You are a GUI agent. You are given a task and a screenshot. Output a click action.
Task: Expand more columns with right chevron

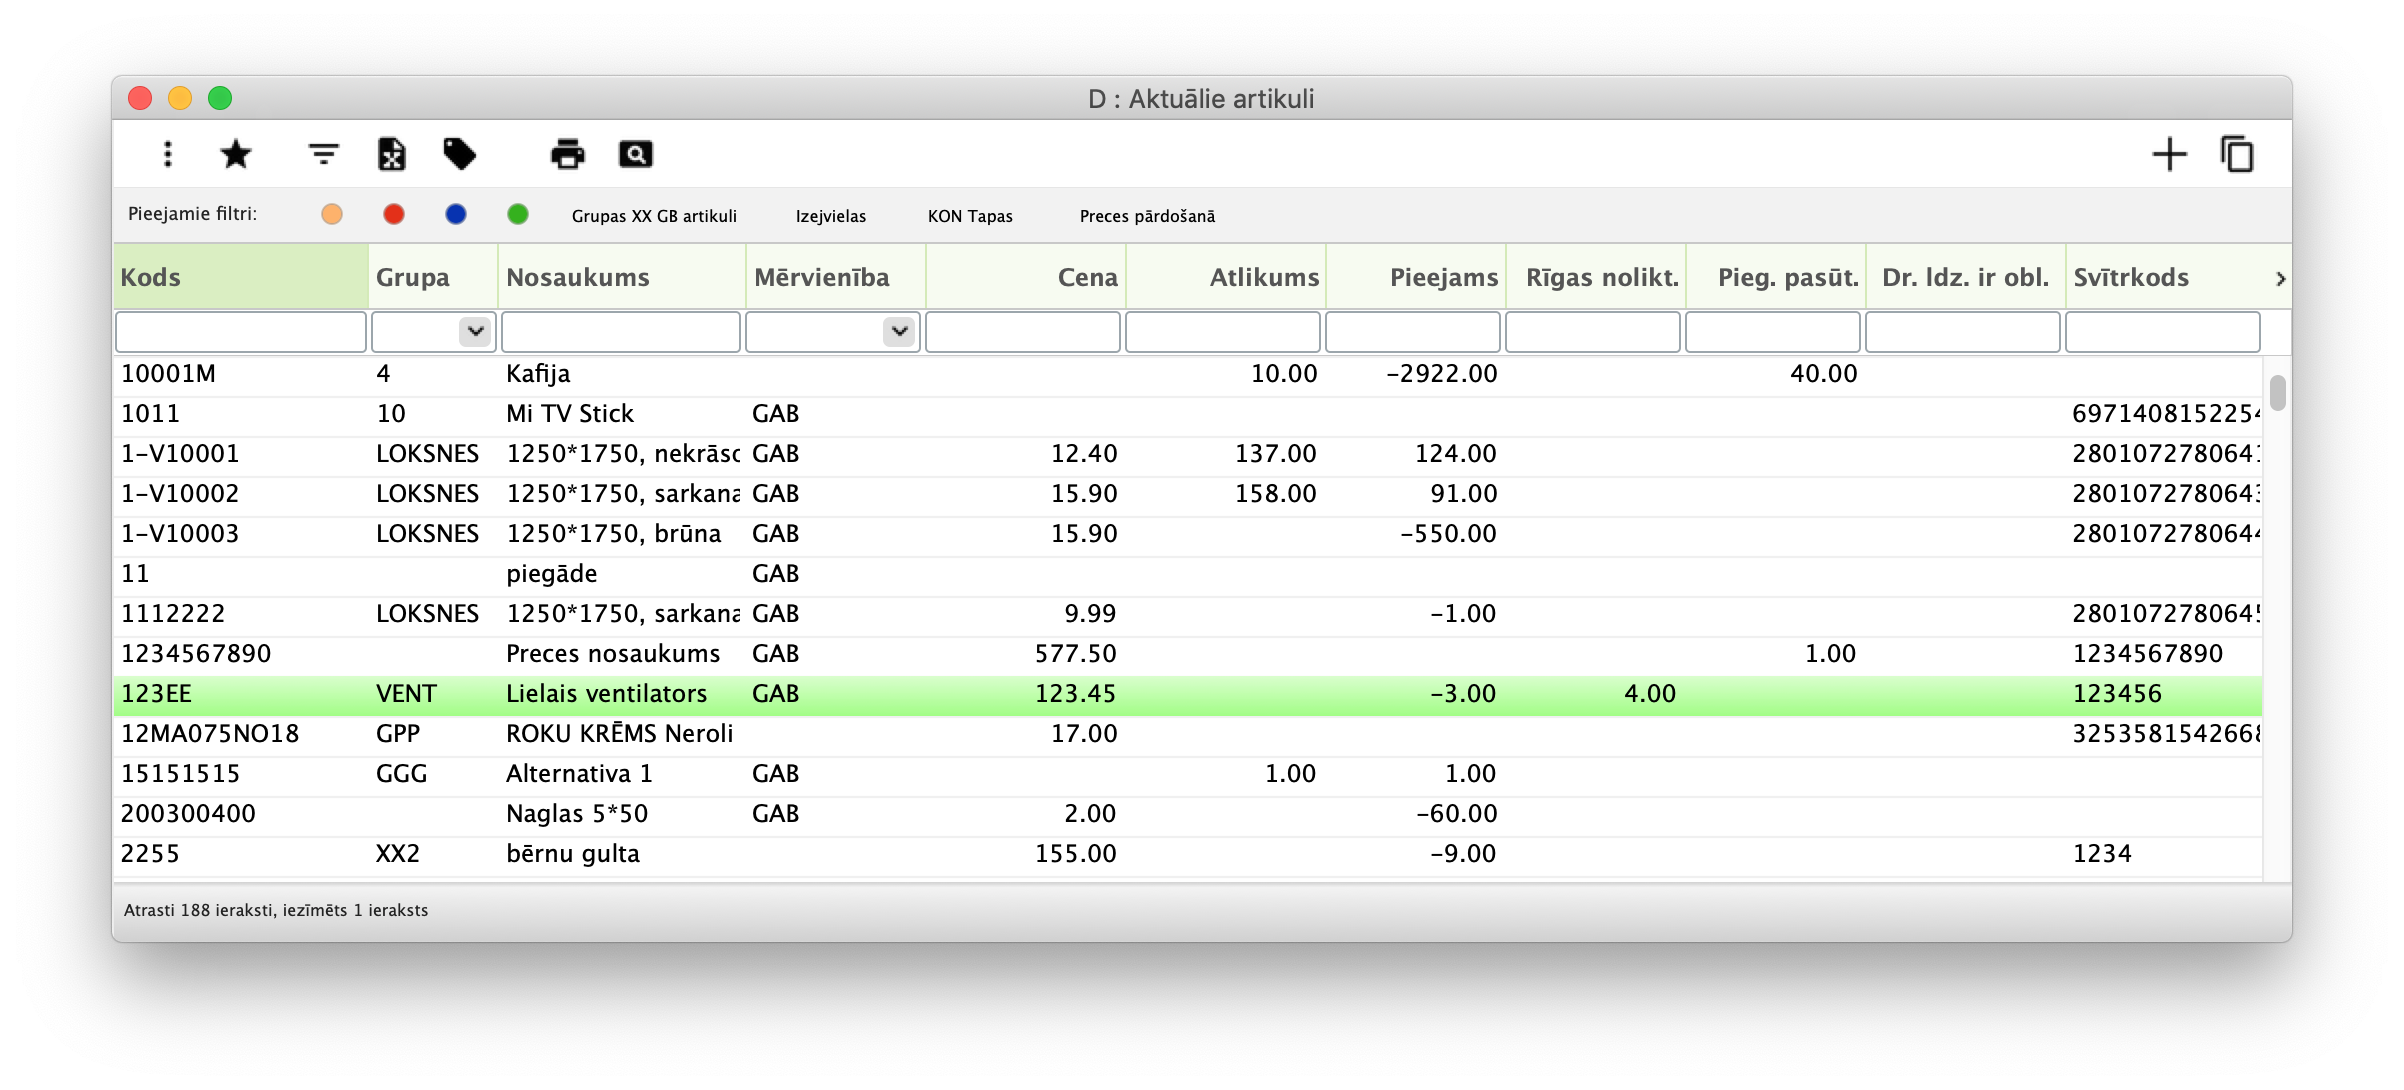point(2280,278)
